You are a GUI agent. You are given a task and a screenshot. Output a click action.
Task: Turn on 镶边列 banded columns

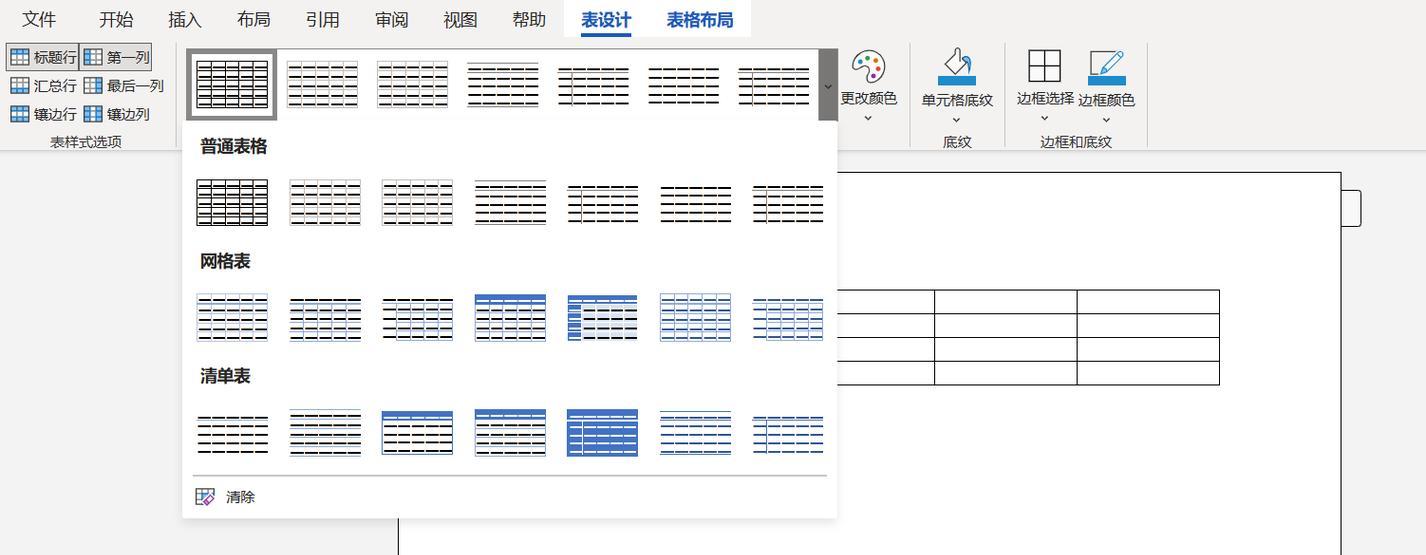(116, 114)
